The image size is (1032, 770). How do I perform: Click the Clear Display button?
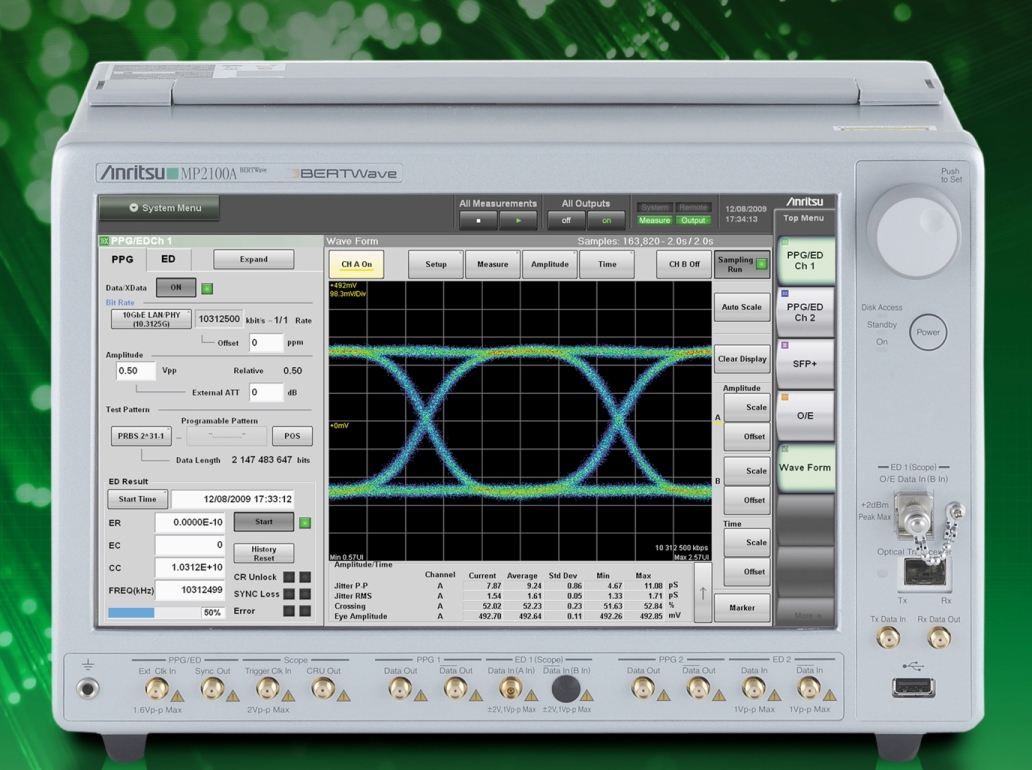pos(741,359)
